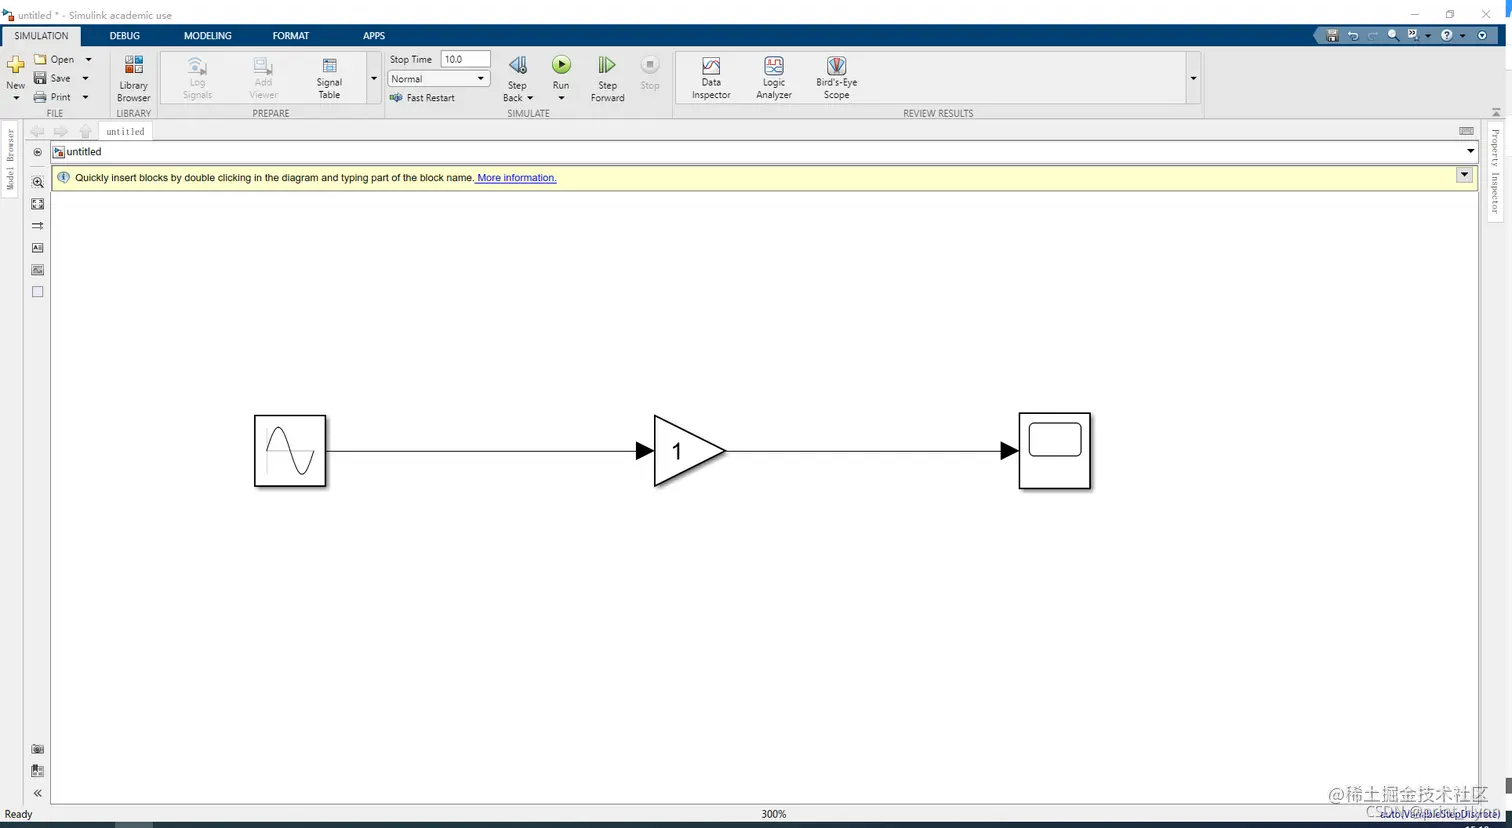The width and height of the screenshot is (1512, 828).
Task: Open the Run button dropdown arrow
Action: pos(561,98)
